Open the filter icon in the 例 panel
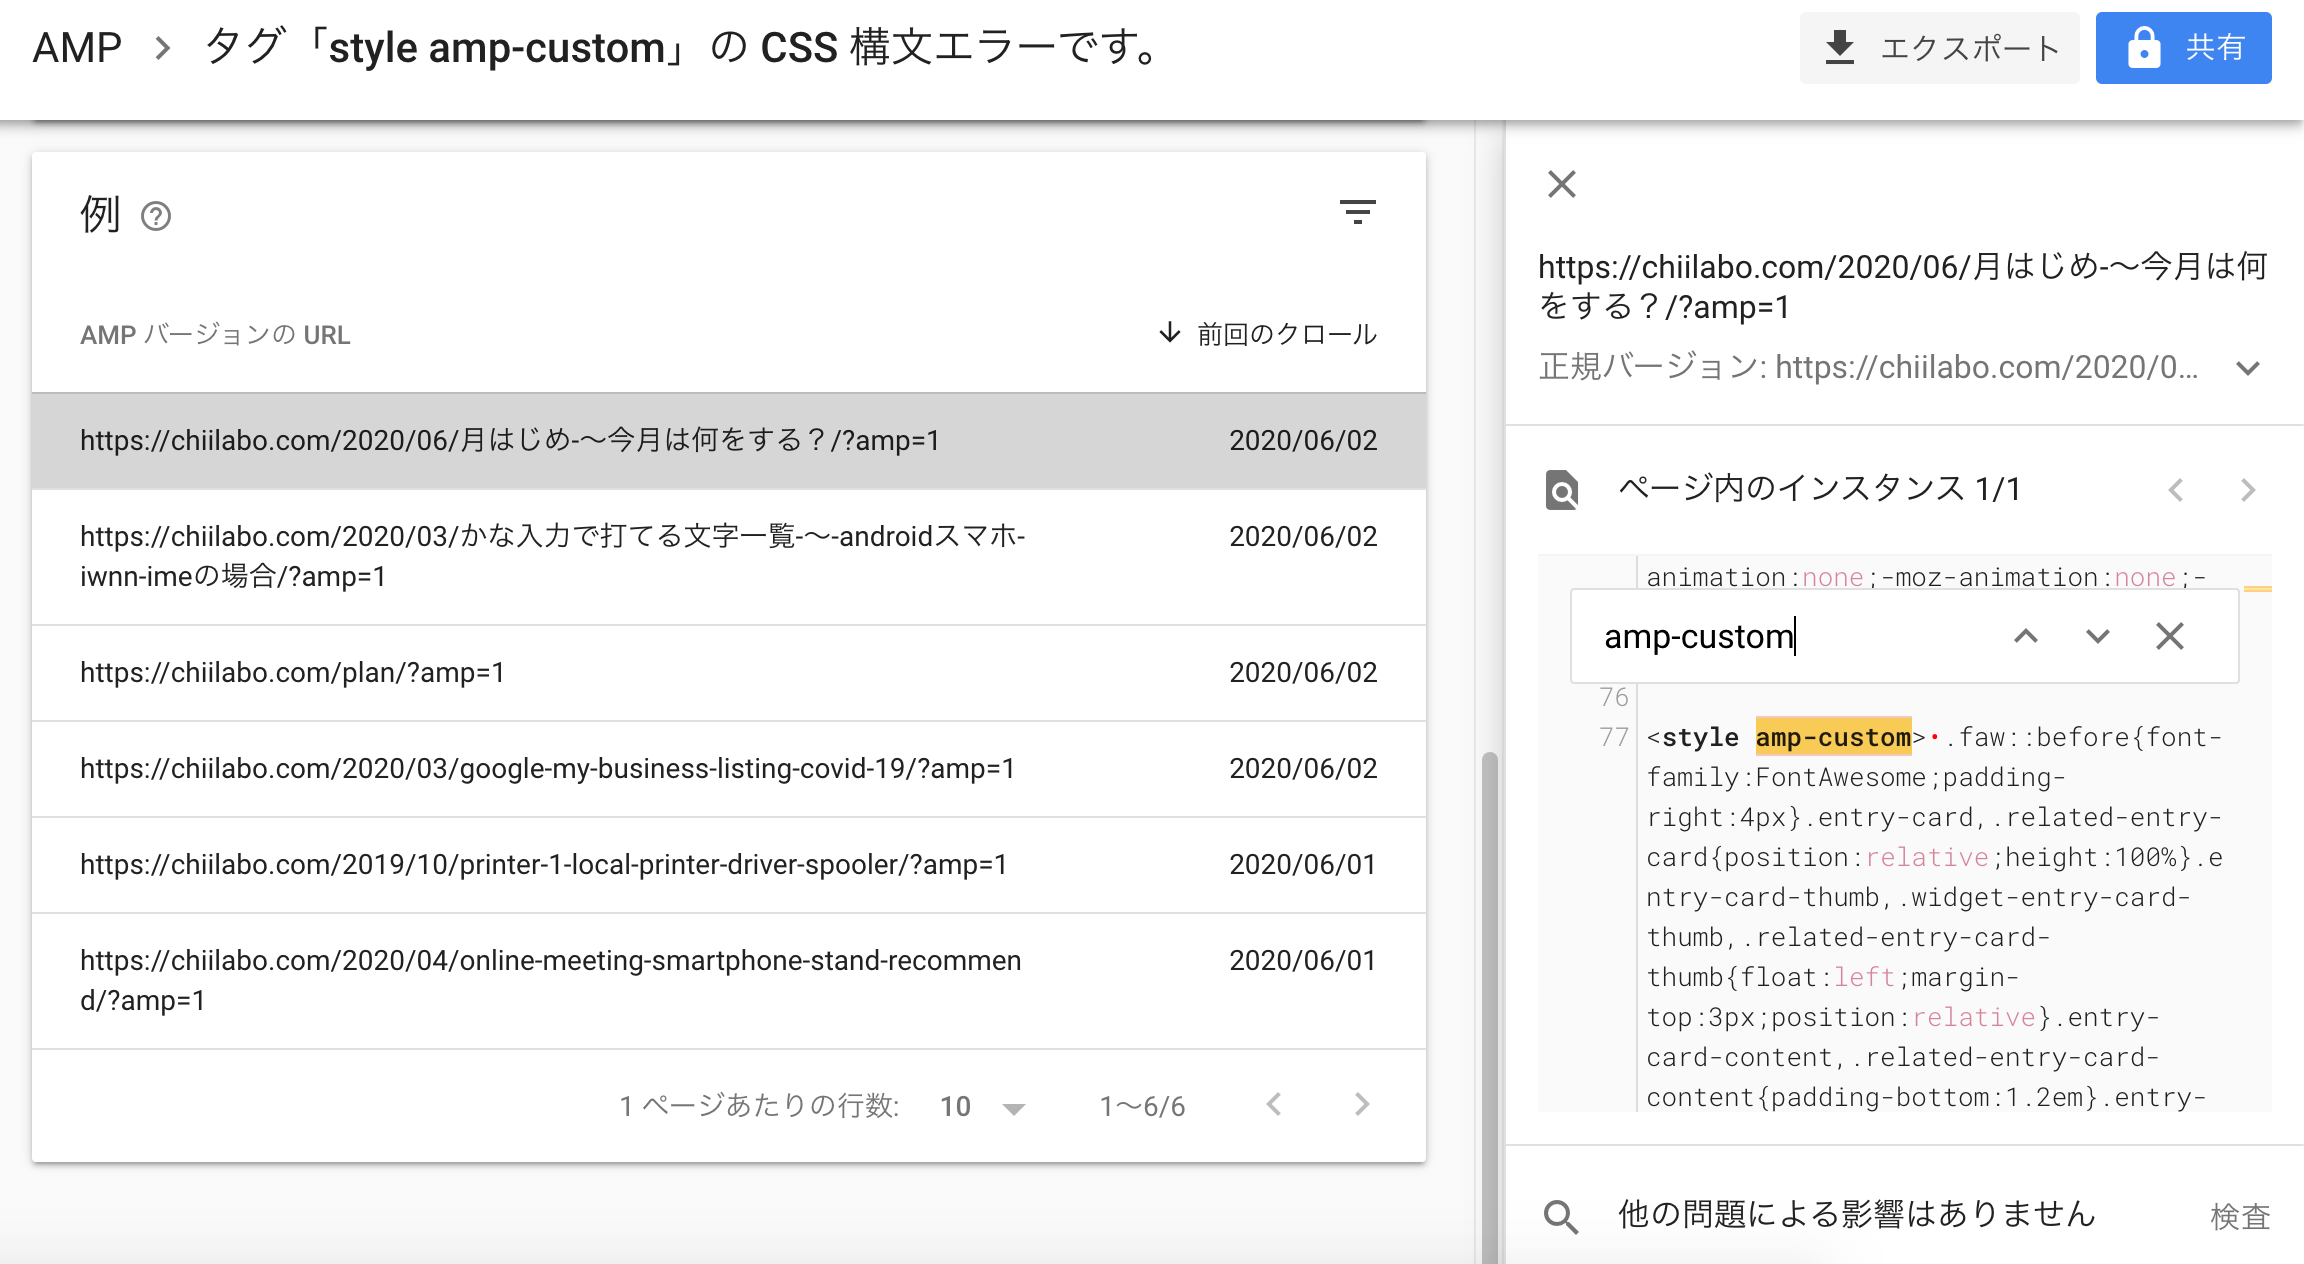 click(1358, 212)
